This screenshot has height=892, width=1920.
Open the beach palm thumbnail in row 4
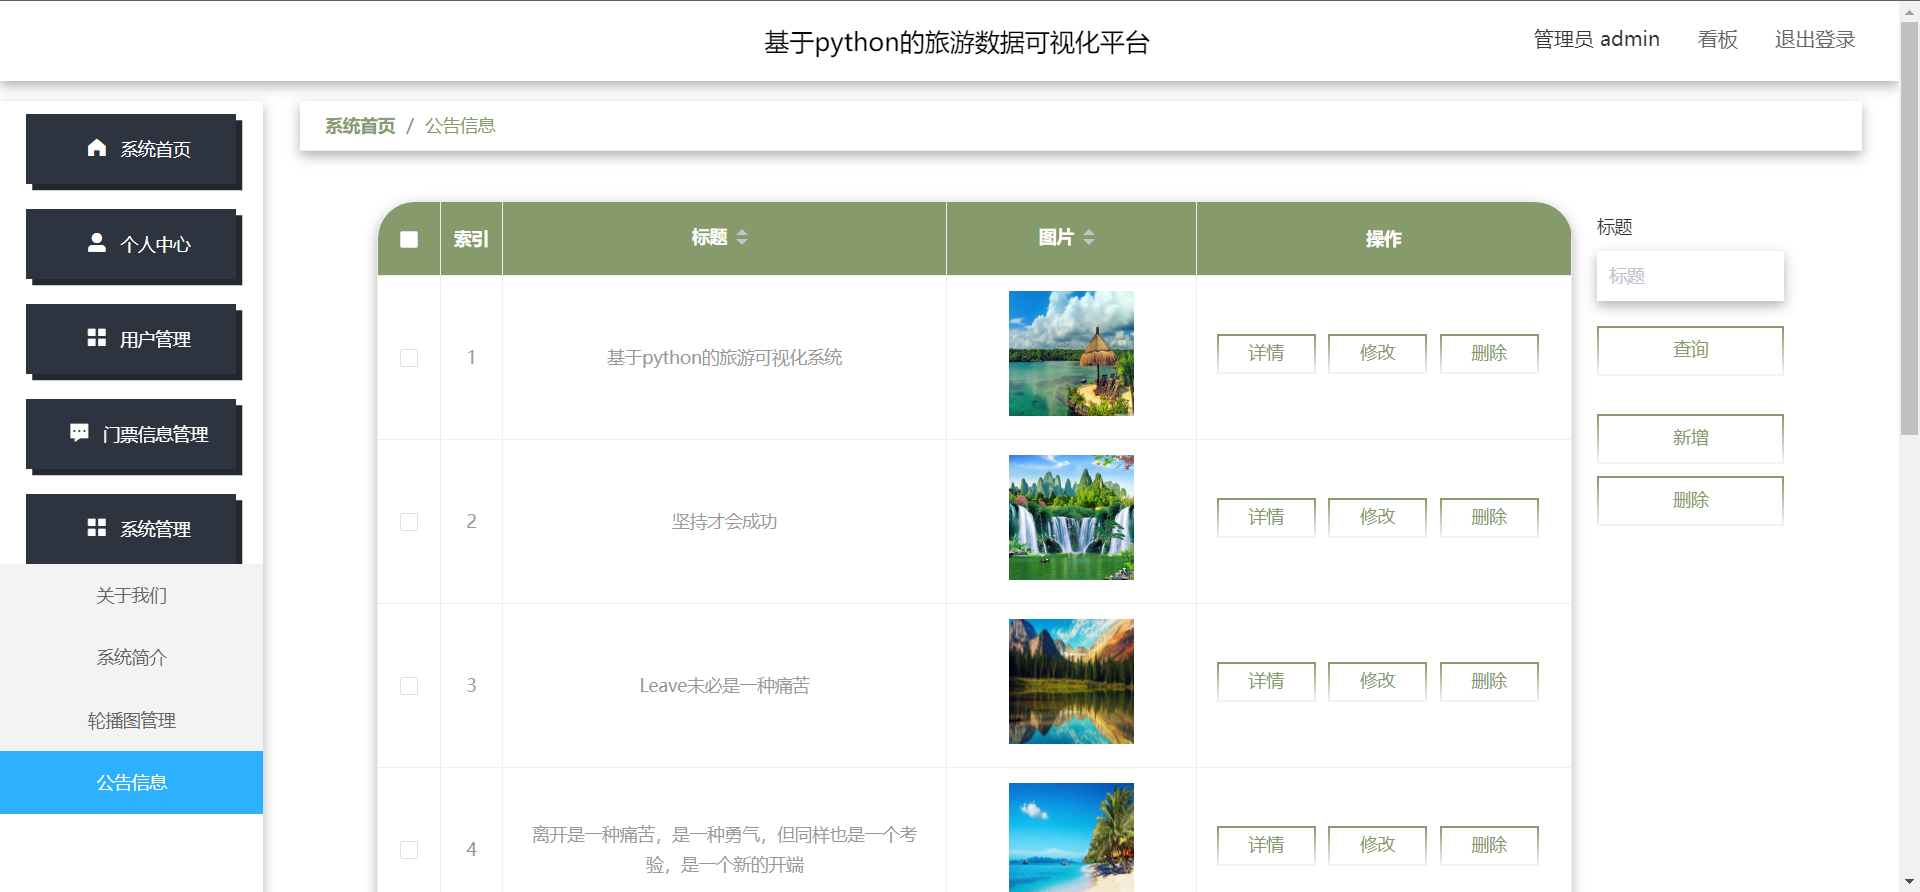1071,837
